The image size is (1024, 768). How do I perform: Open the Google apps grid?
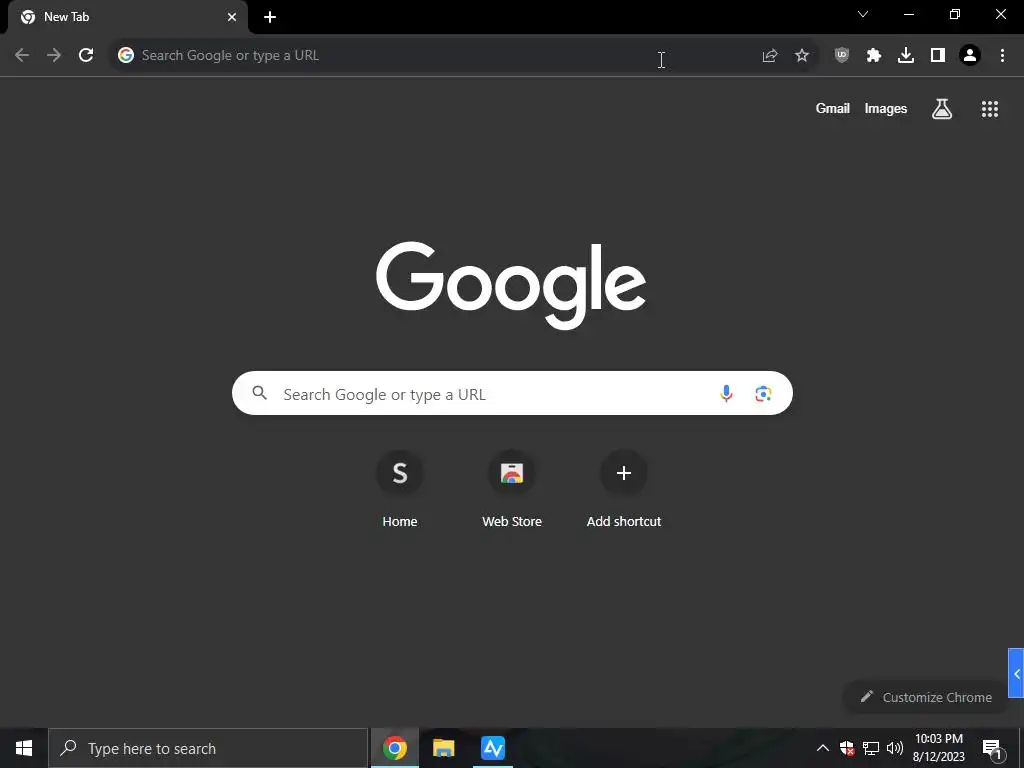click(990, 109)
